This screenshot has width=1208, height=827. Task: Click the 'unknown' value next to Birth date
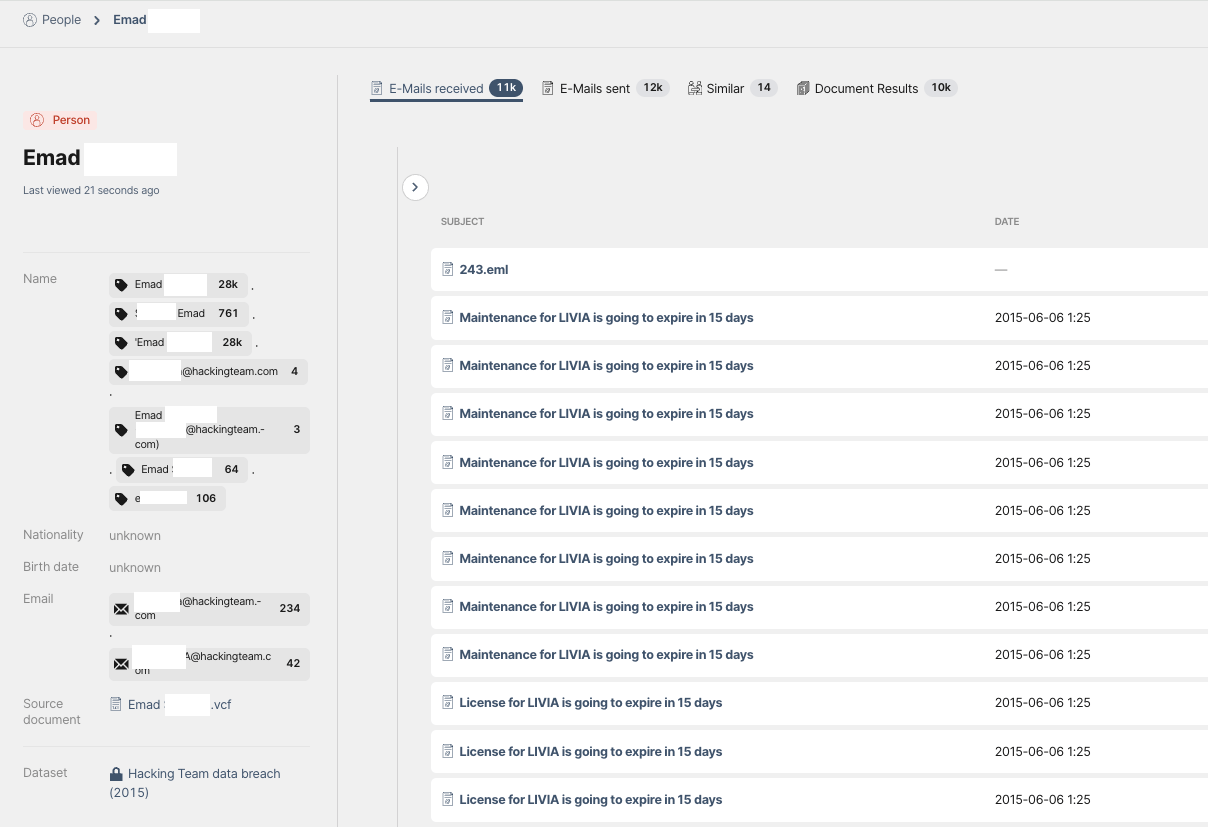click(135, 568)
